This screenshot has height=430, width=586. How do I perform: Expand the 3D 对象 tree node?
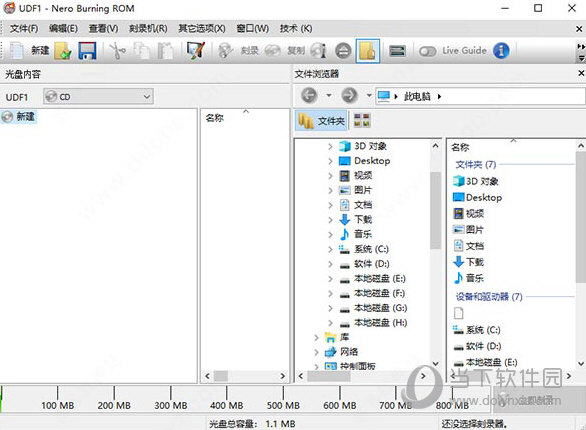pyautogui.click(x=330, y=146)
